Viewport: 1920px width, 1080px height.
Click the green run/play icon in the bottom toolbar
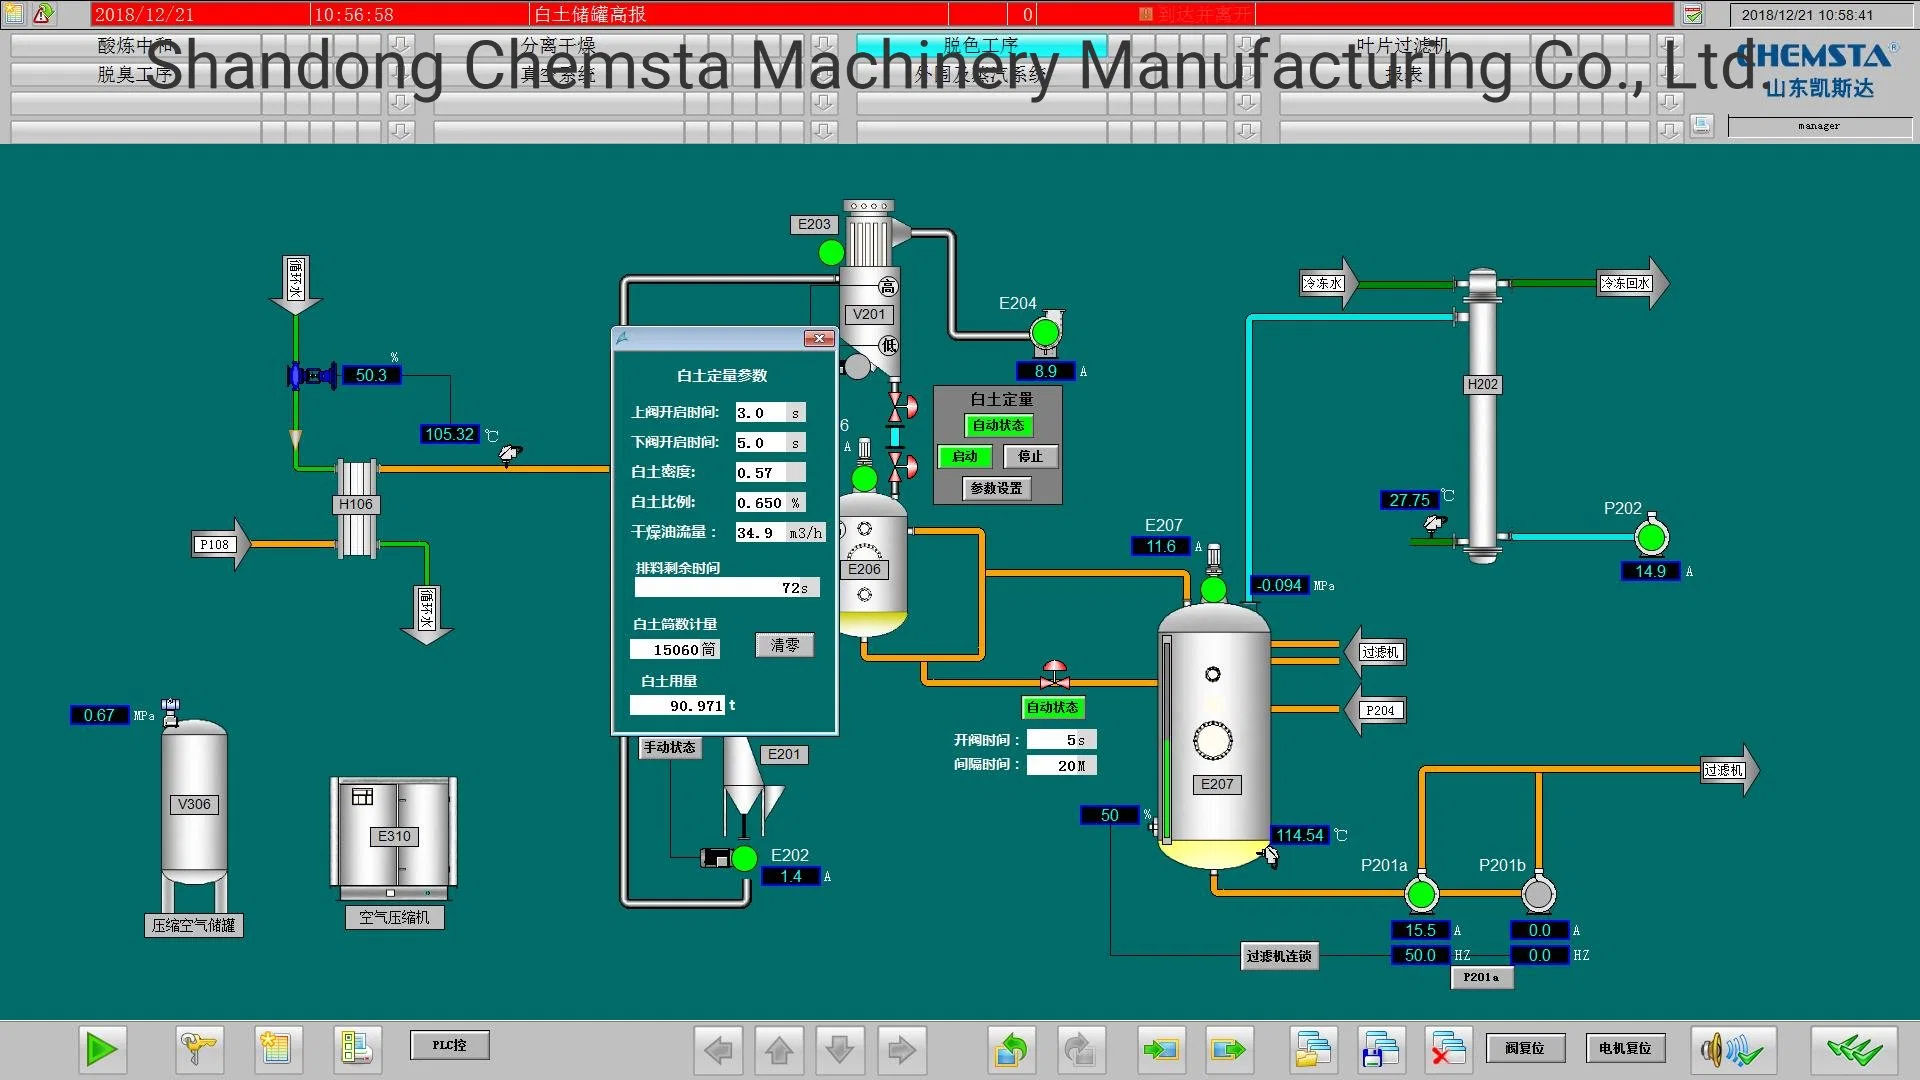102,1049
